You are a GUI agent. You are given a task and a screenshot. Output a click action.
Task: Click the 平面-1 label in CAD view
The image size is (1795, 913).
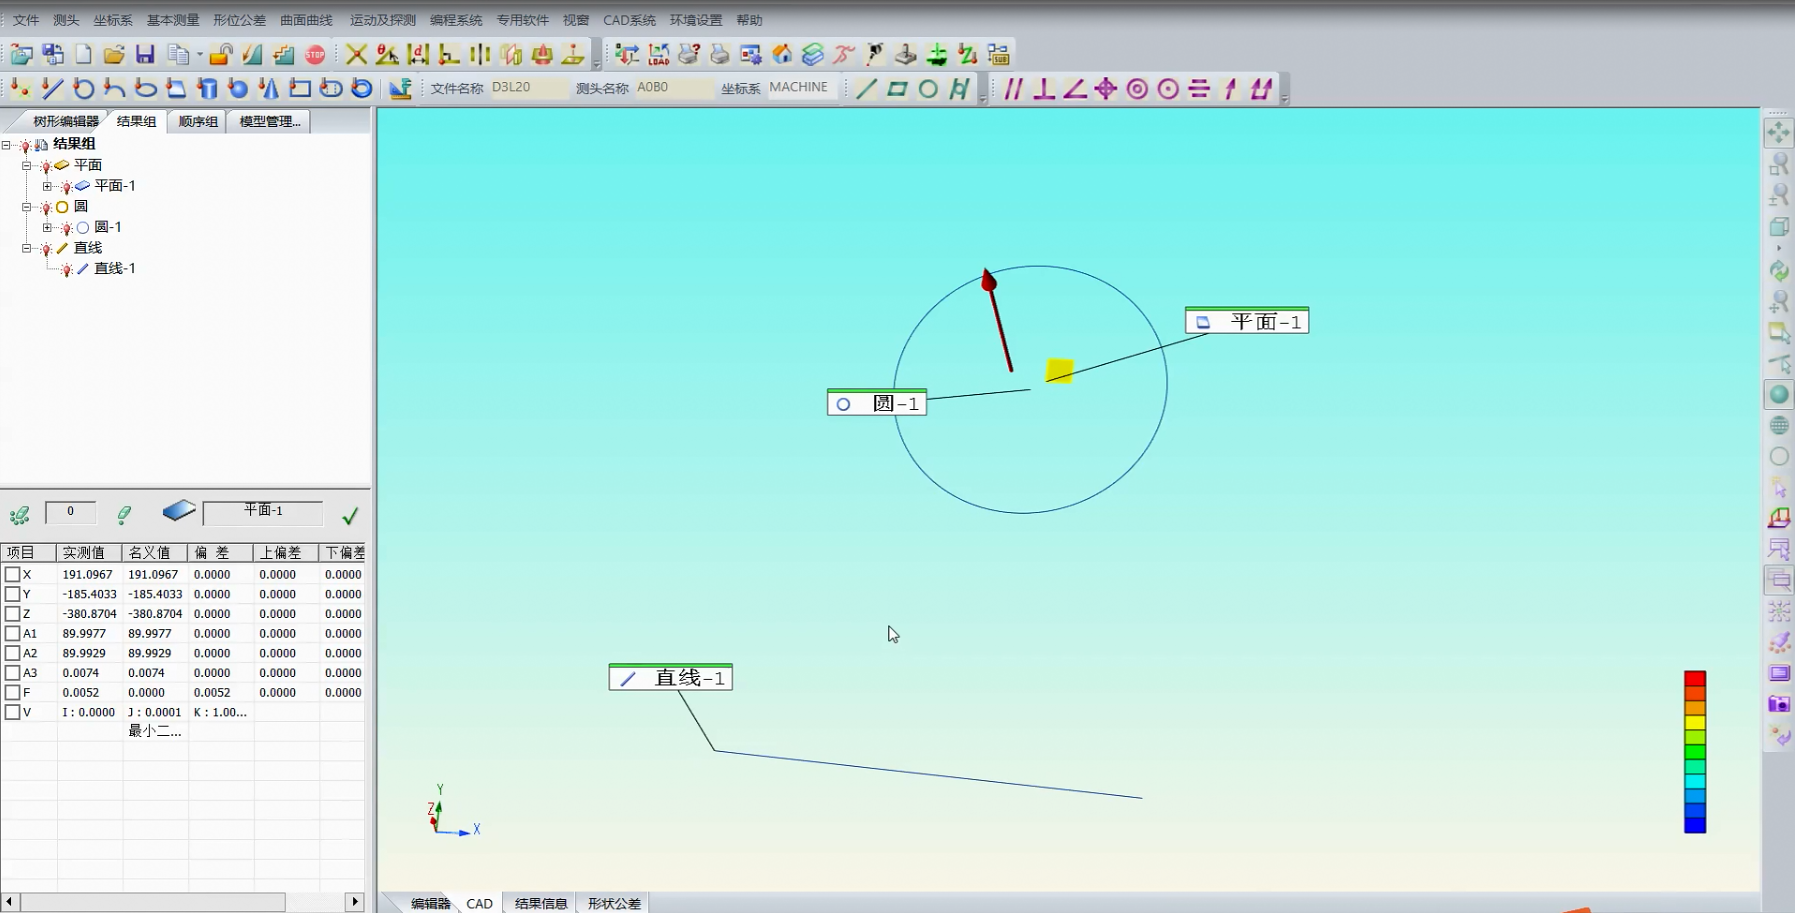point(1247,321)
